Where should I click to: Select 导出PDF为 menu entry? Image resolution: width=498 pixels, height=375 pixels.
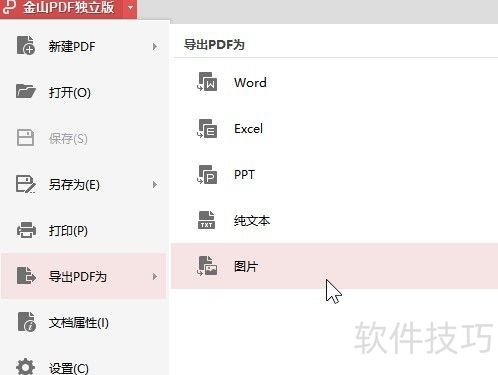click(x=84, y=276)
